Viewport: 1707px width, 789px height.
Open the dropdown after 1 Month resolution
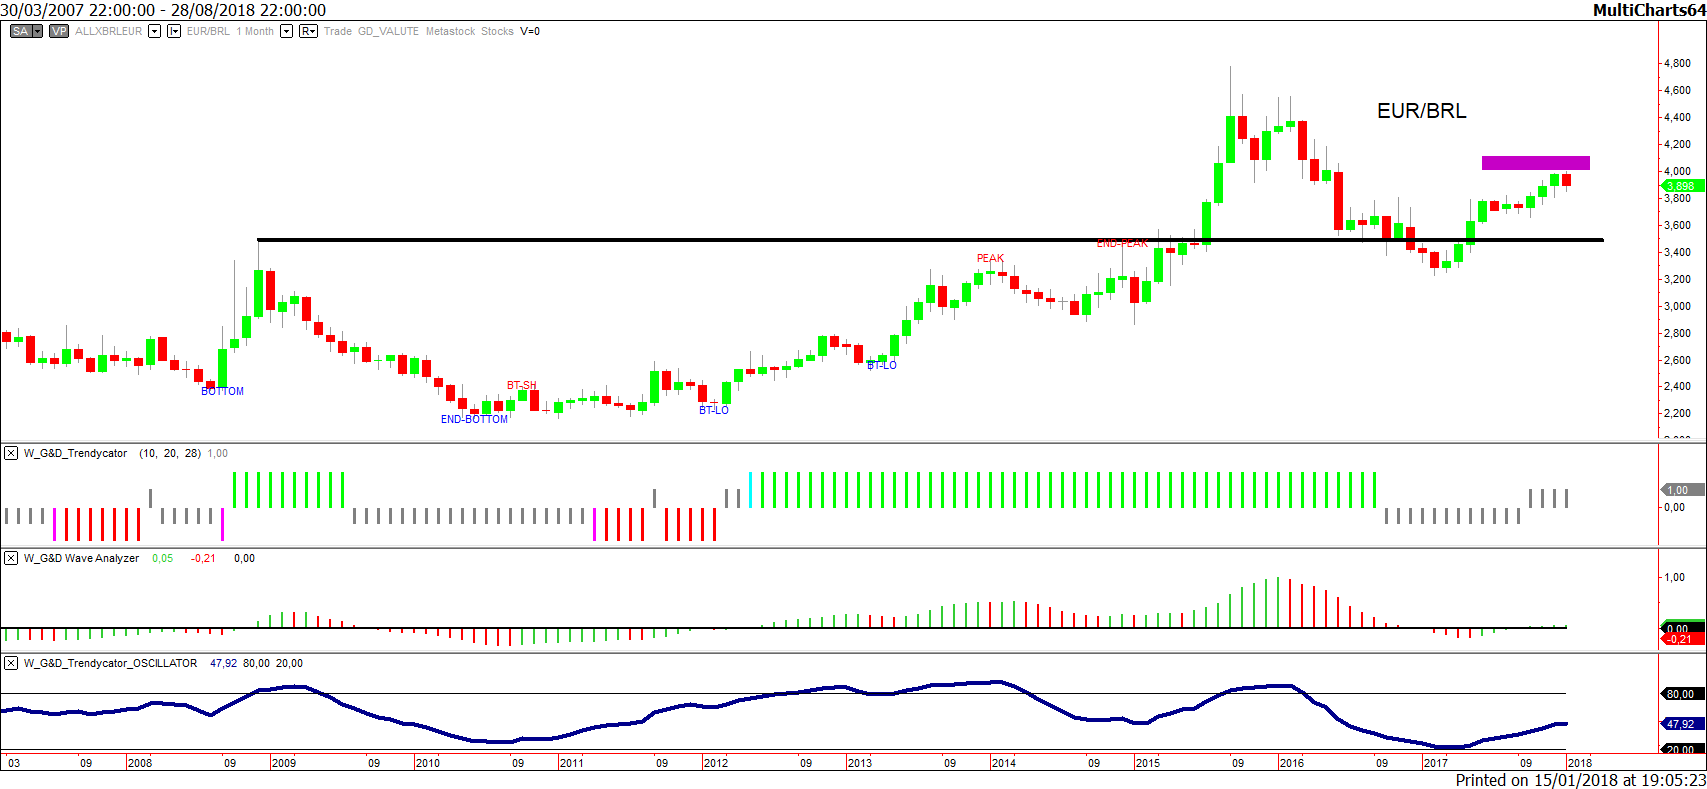click(286, 31)
